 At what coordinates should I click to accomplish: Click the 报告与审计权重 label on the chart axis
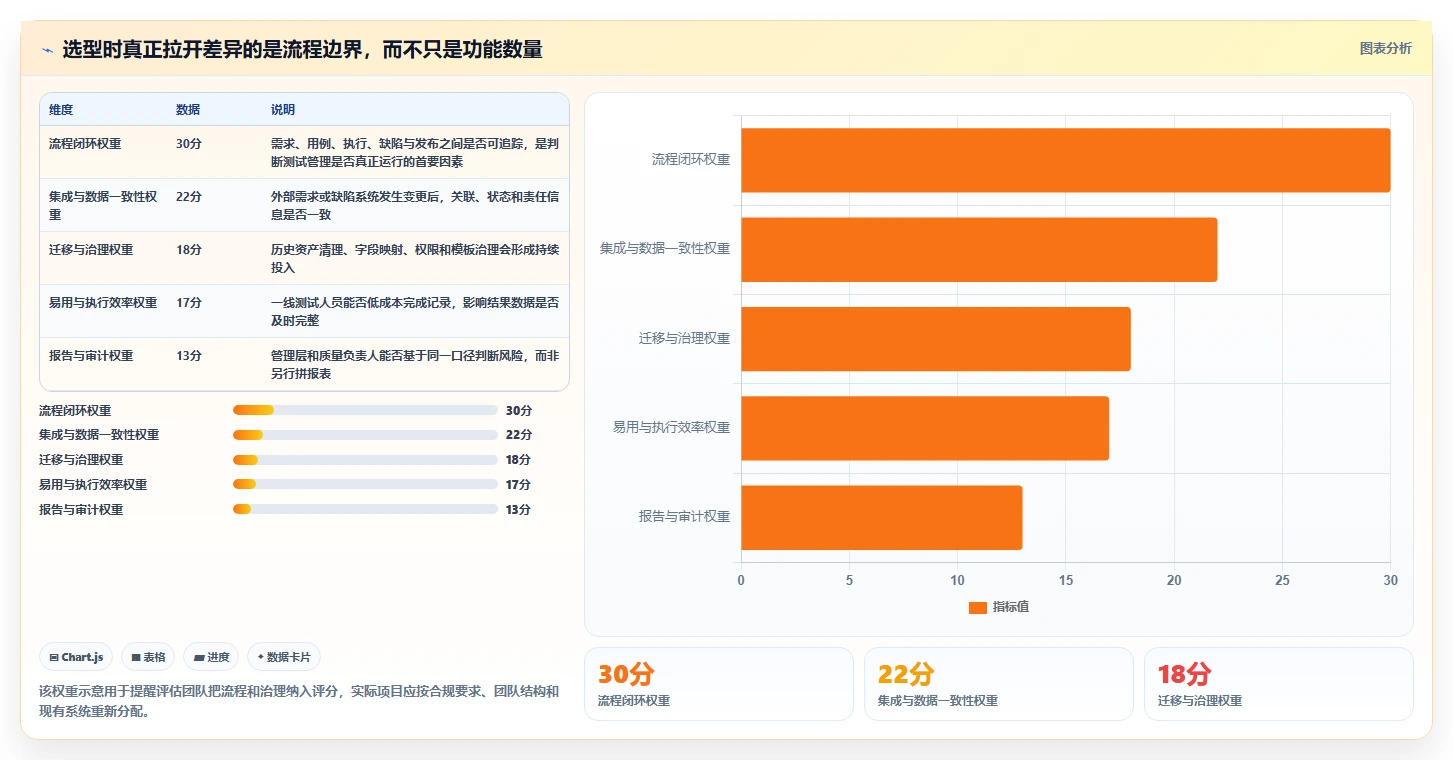coord(685,517)
